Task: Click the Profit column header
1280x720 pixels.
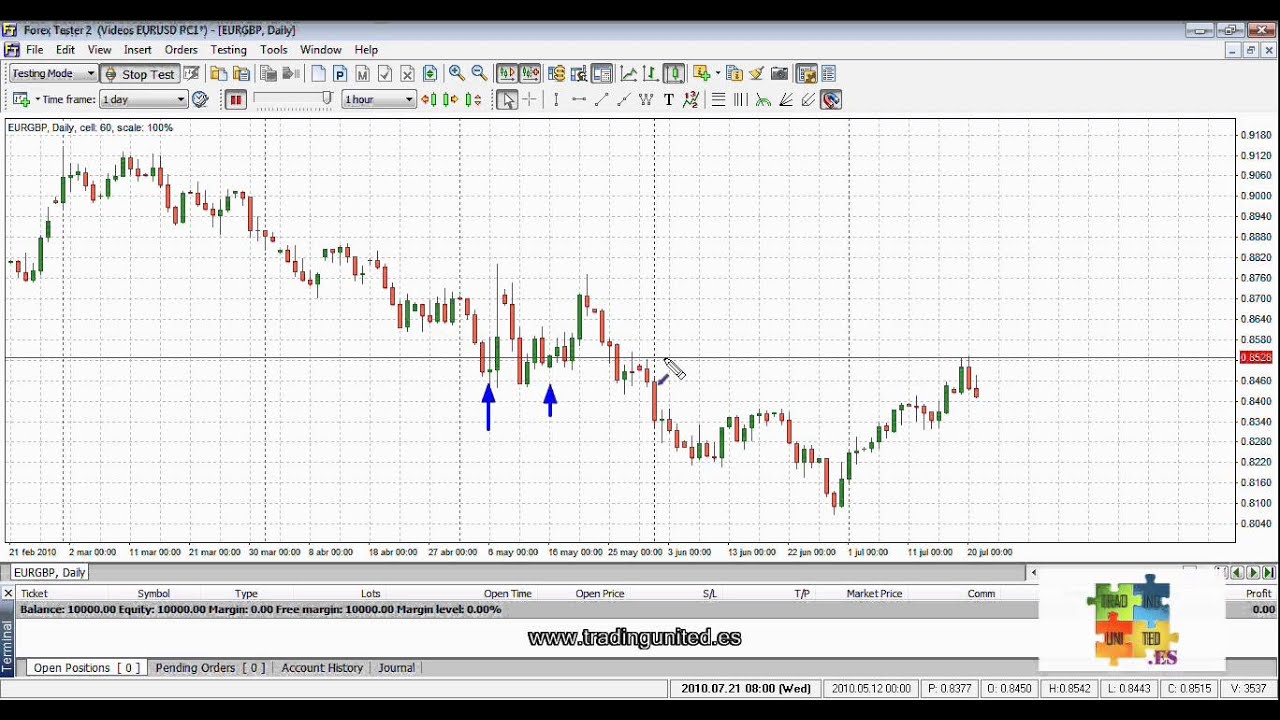Action: tap(1258, 593)
